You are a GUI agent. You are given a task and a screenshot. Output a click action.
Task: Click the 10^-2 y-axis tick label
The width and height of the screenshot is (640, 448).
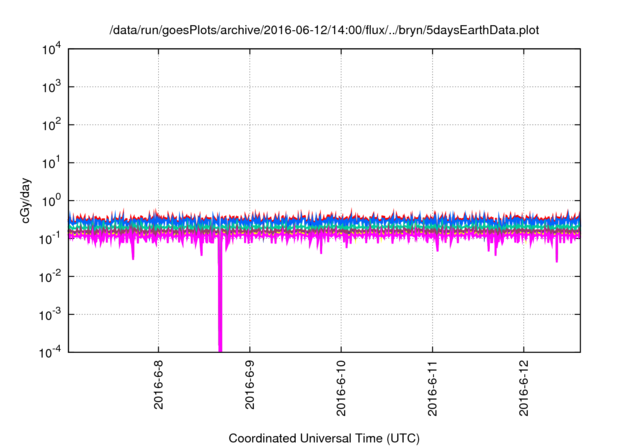point(51,277)
